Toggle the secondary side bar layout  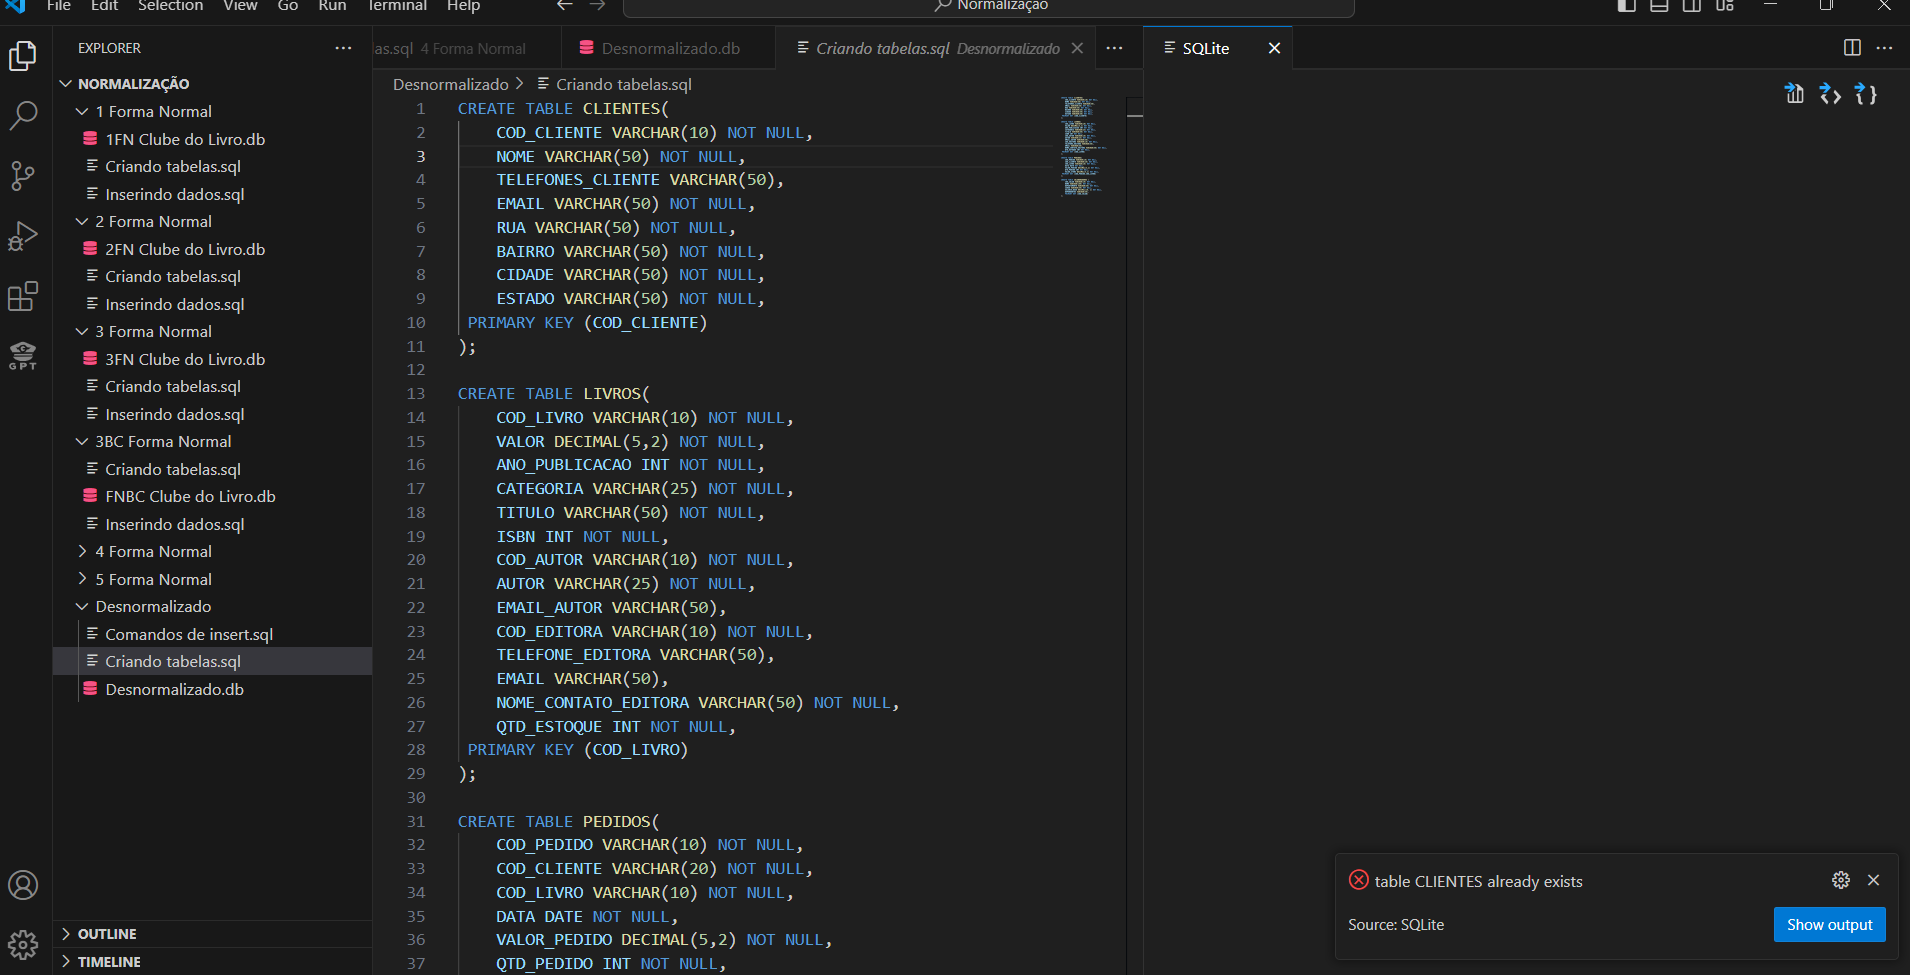tap(1692, 5)
